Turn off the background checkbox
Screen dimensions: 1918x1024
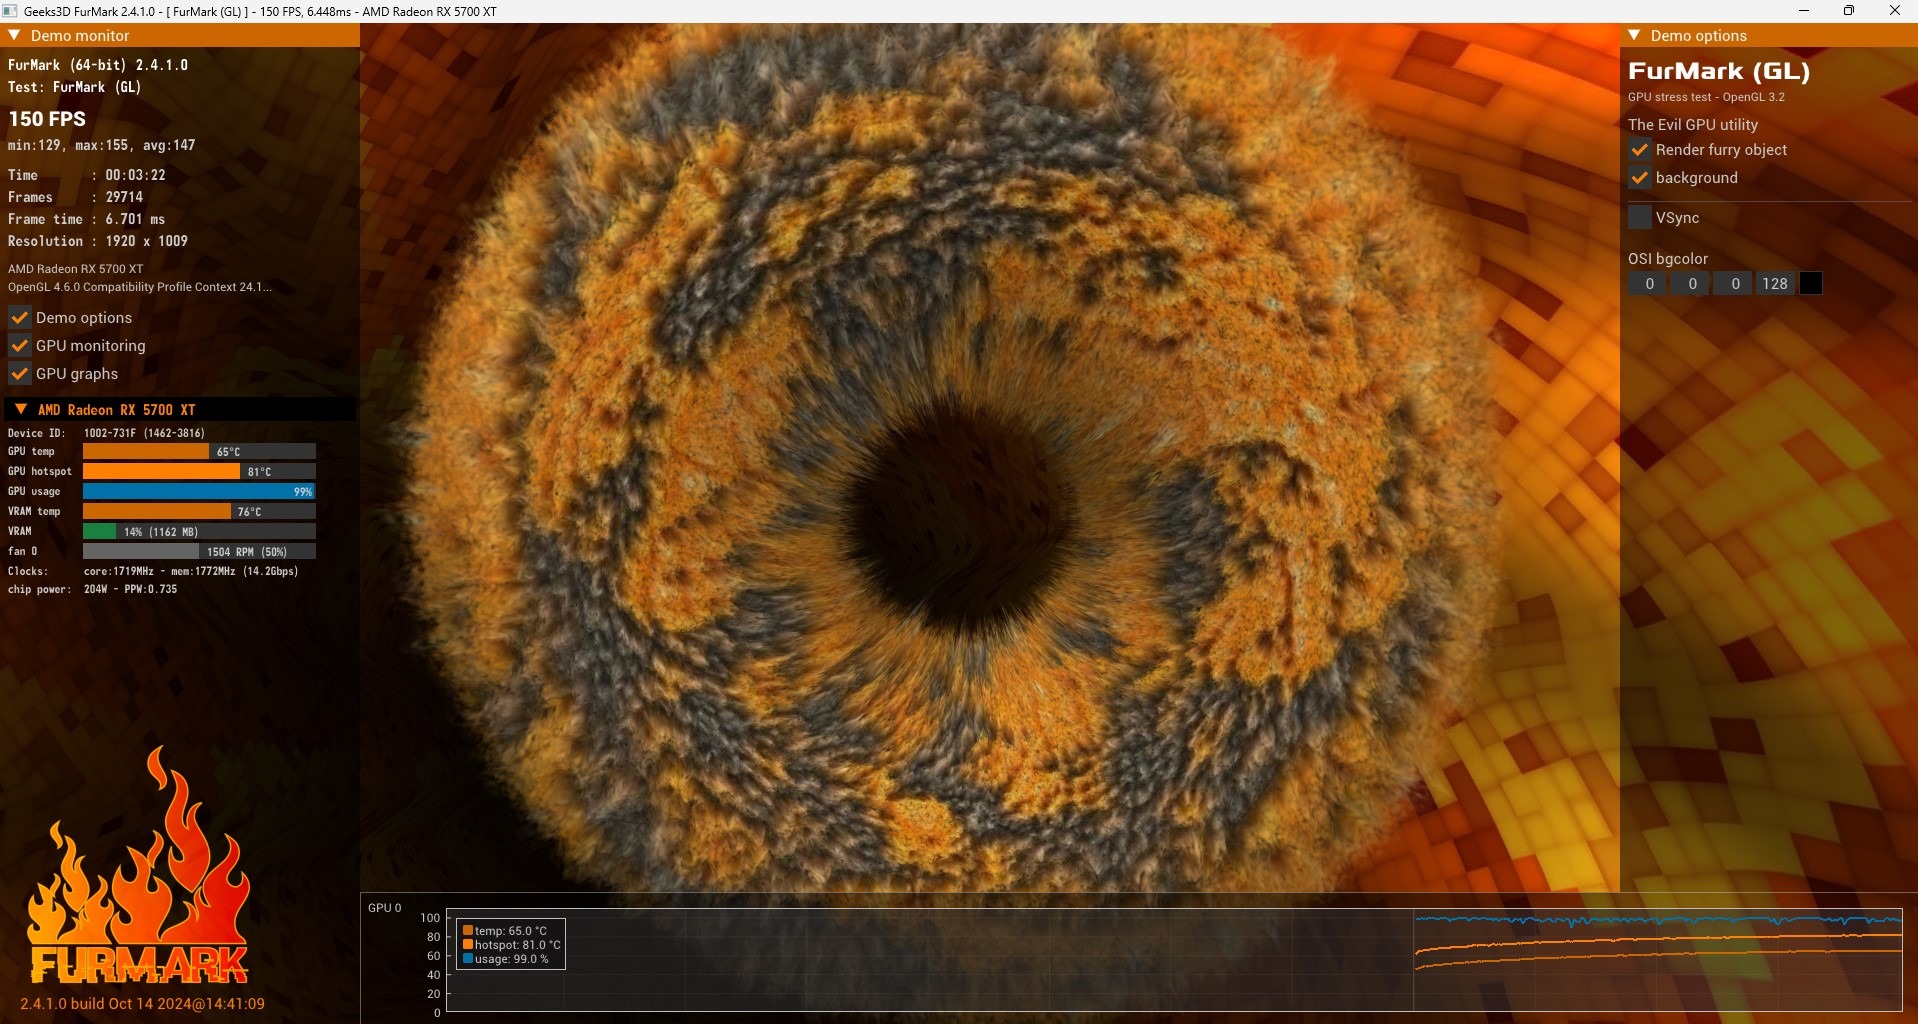[1639, 178]
